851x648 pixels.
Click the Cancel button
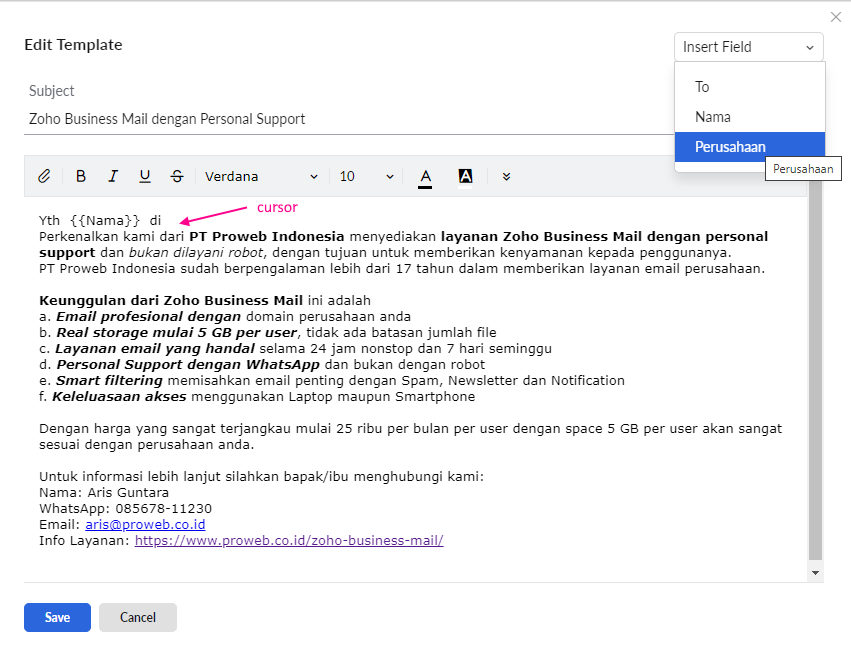click(138, 618)
